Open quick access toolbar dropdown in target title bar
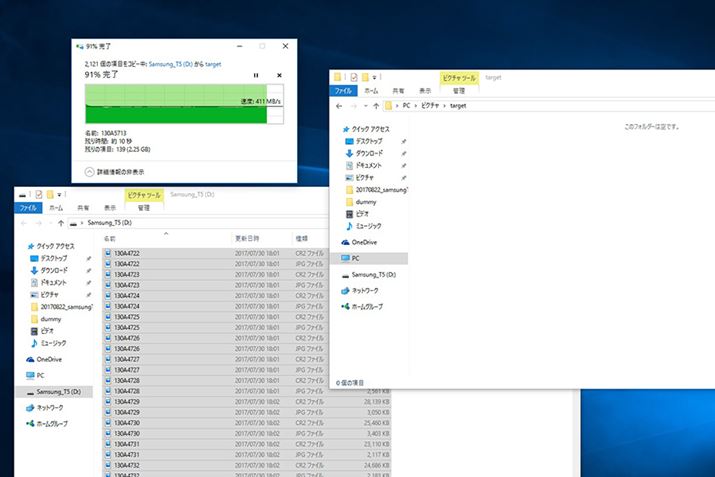This screenshot has height=477, width=715. click(x=375, y=76)
